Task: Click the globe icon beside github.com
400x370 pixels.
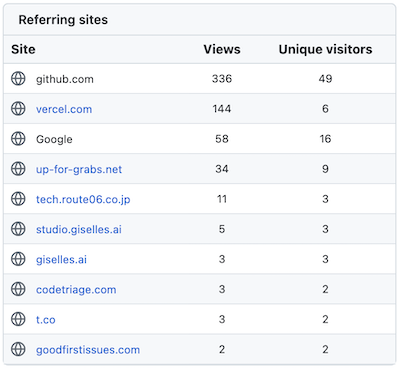Action: 18,79
